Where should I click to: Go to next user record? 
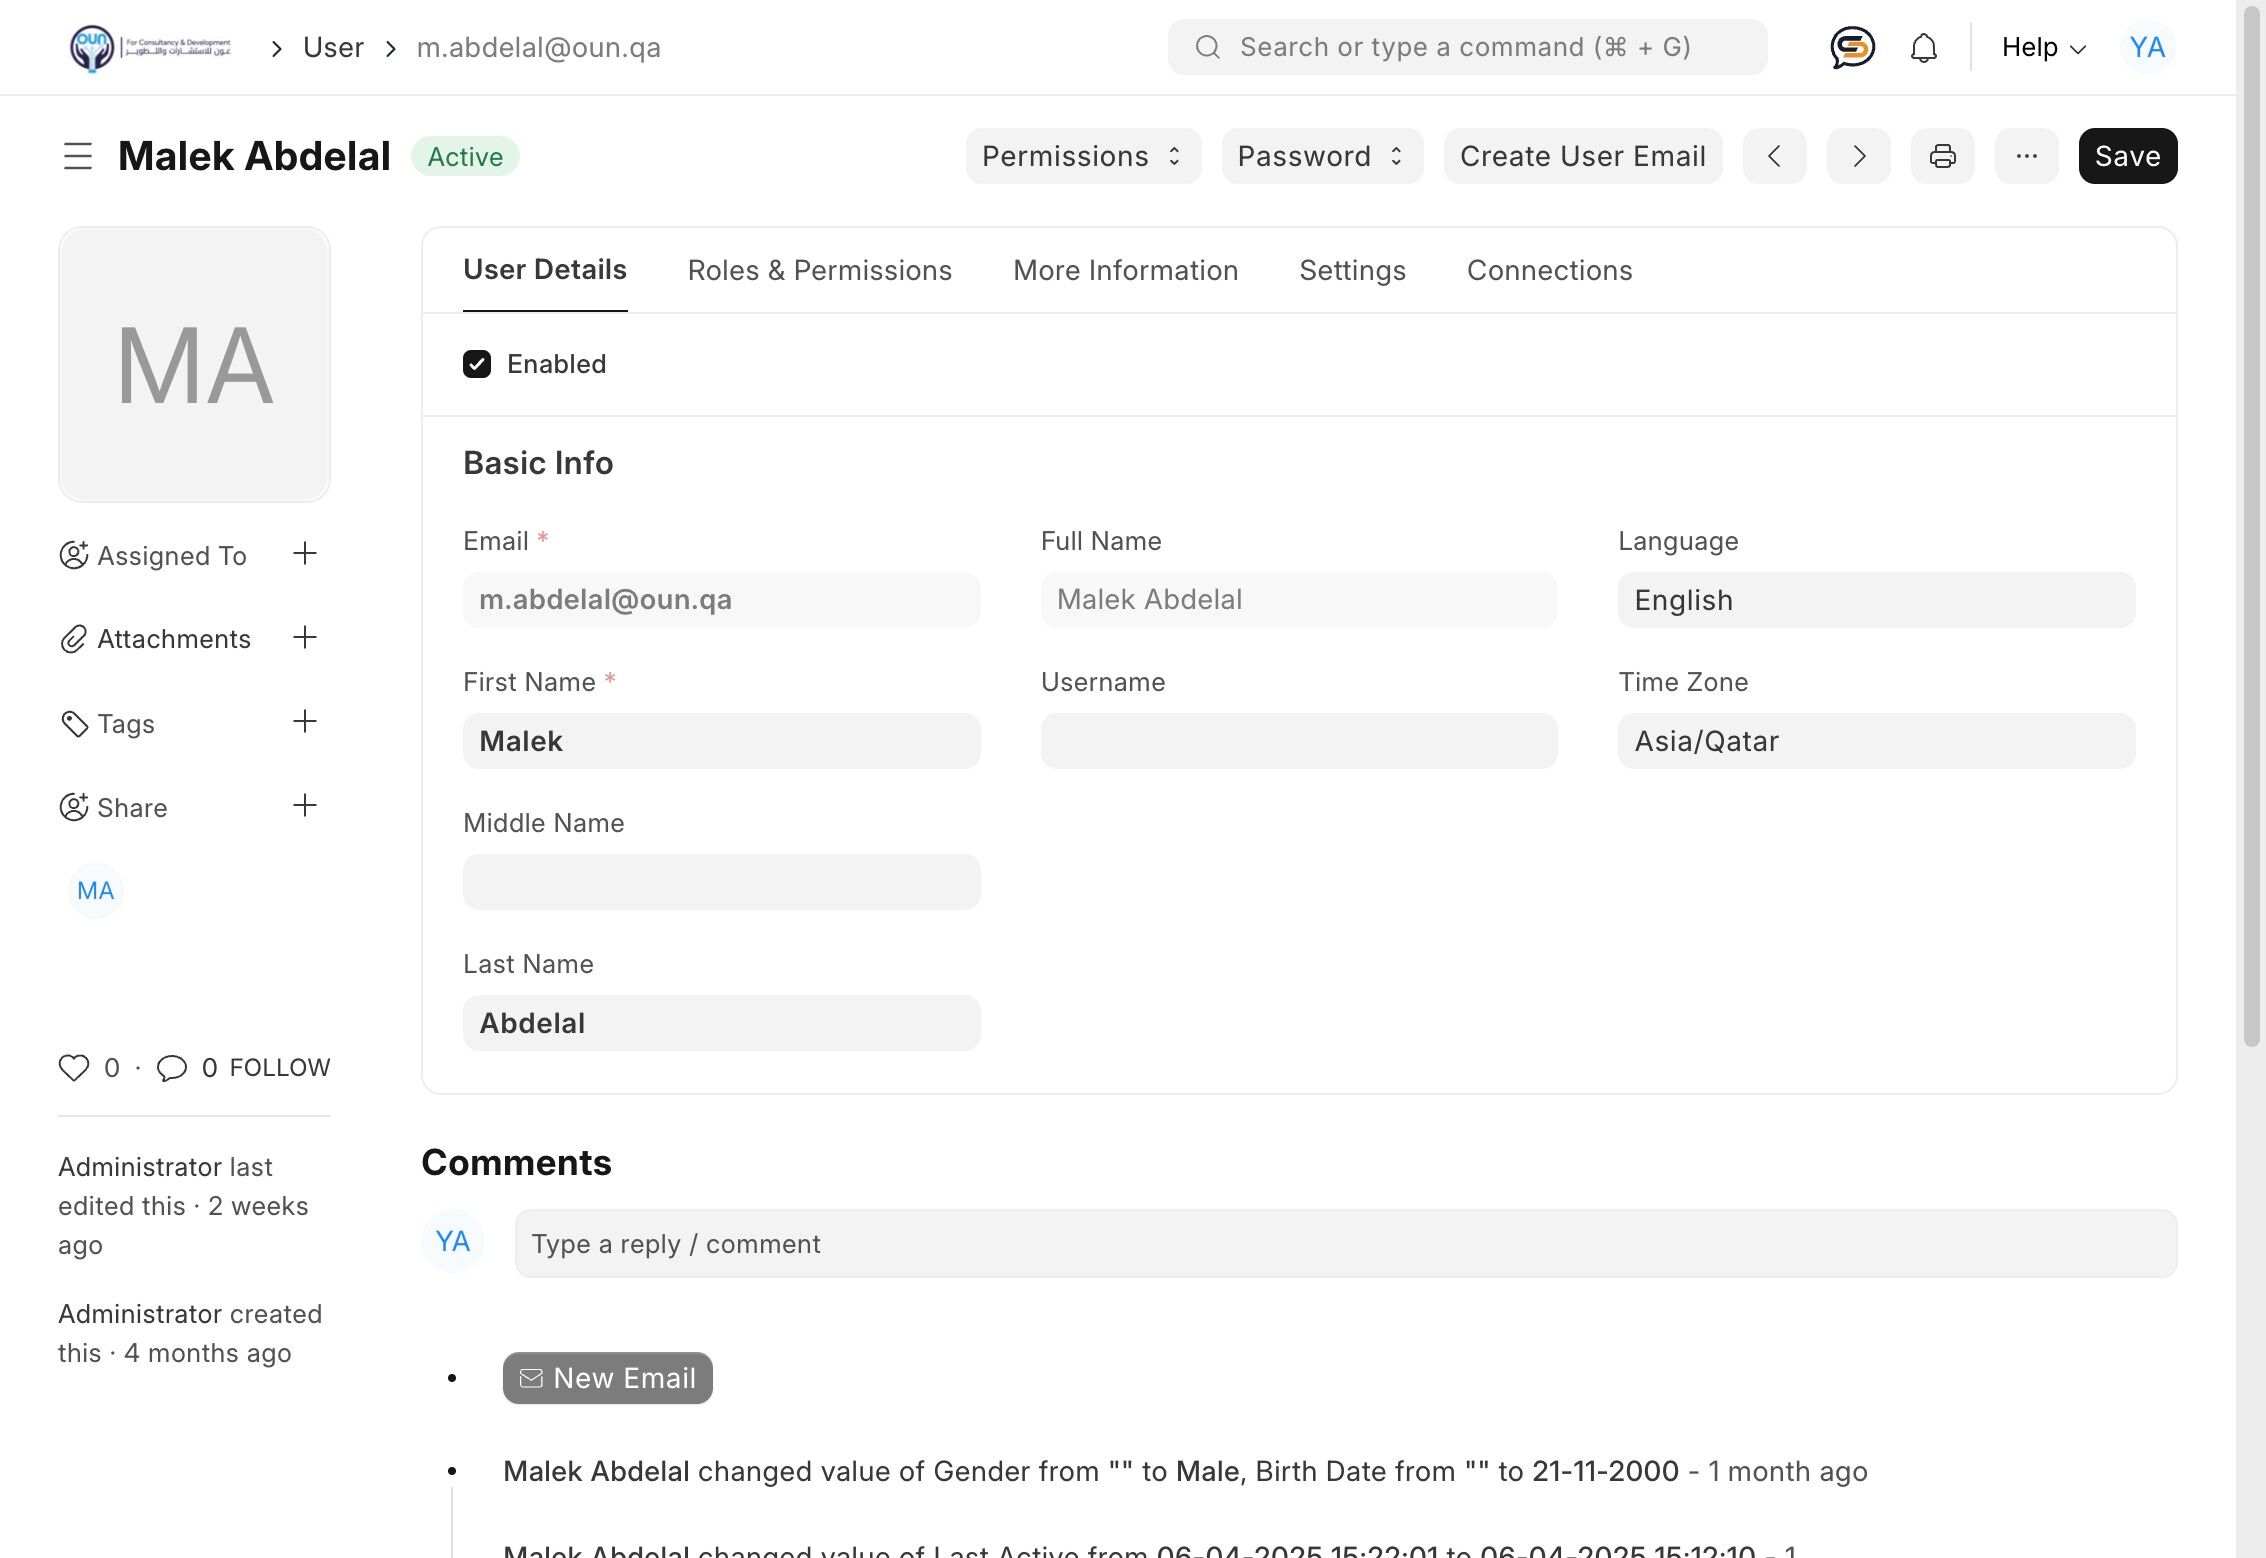[1858, 156]
